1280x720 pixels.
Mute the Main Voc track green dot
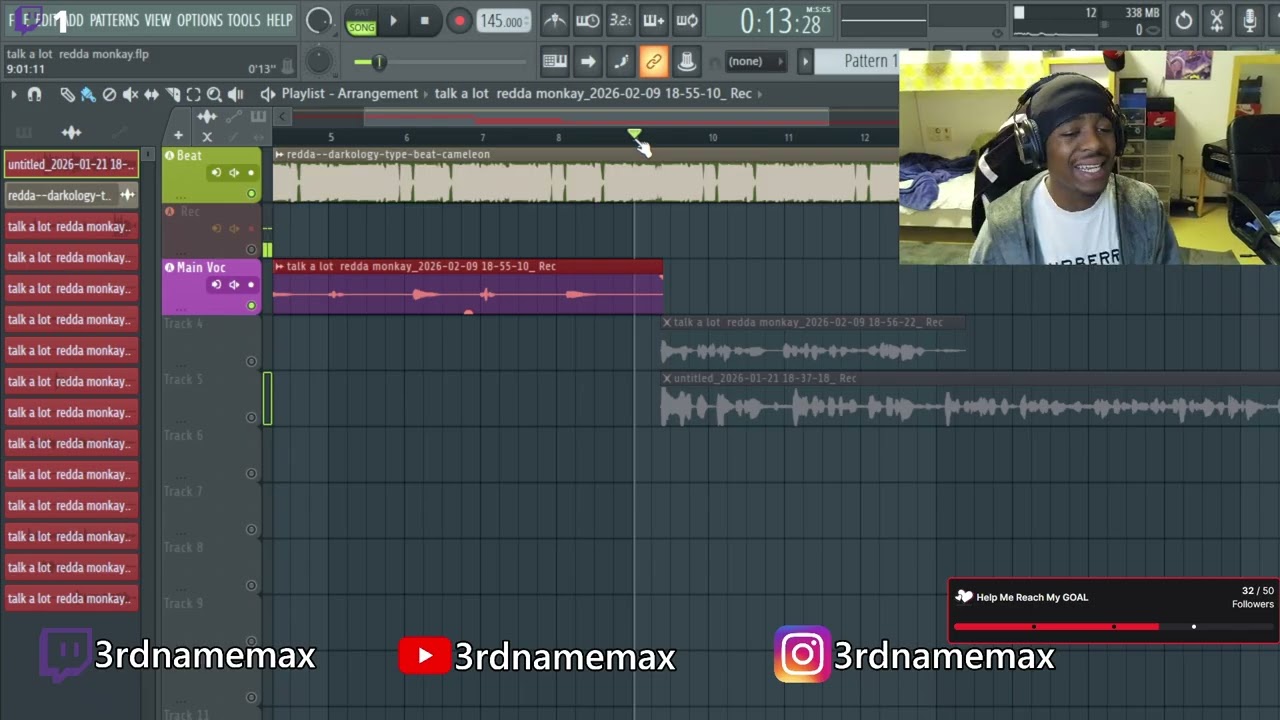[x=251, y=306]
